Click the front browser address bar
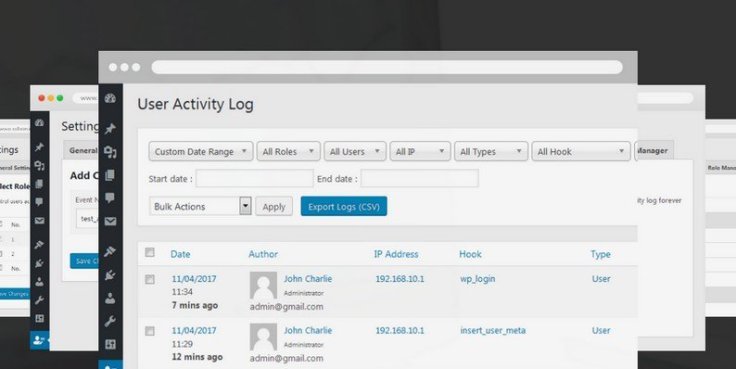This screenshot has height=369, width=736. coord(387,67)
